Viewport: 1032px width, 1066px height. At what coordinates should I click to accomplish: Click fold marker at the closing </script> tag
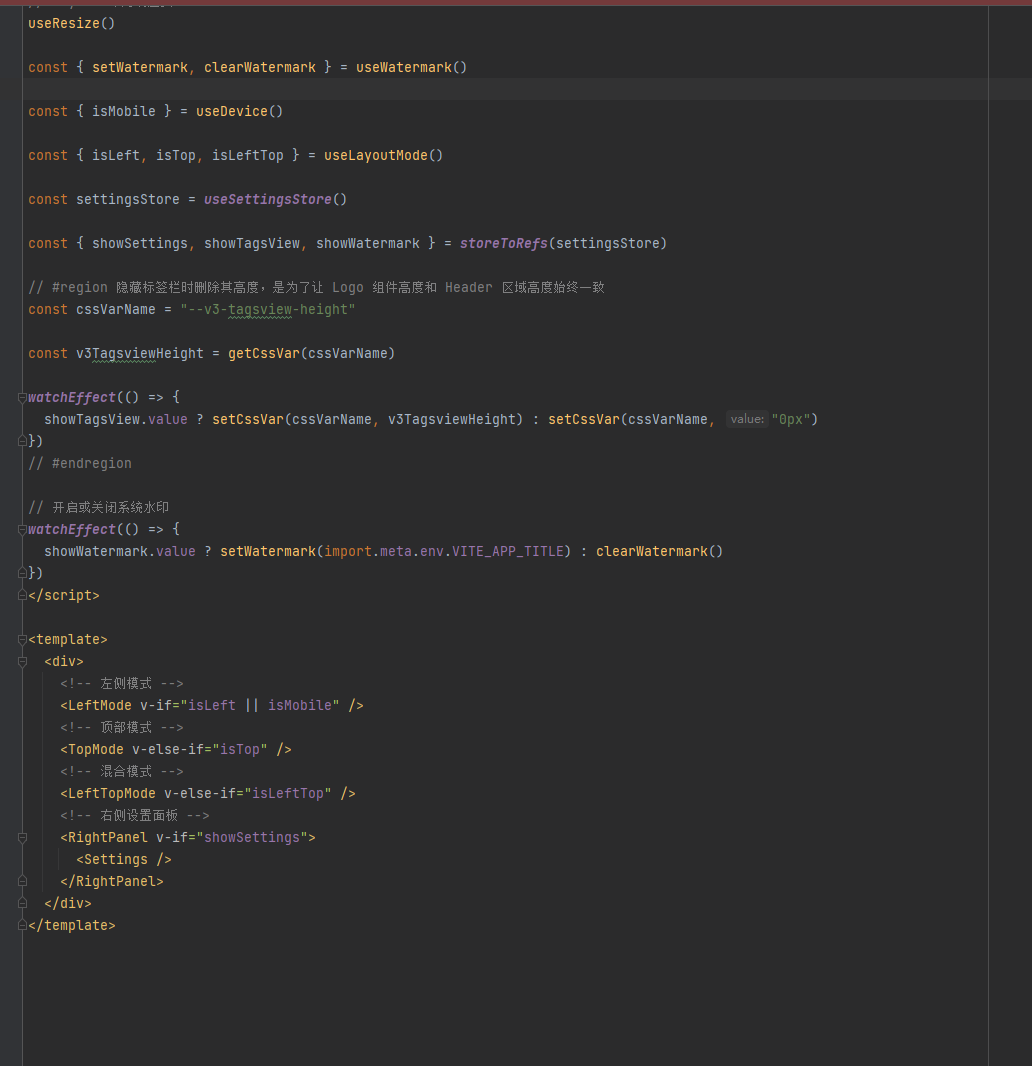[x=22, y=596]
